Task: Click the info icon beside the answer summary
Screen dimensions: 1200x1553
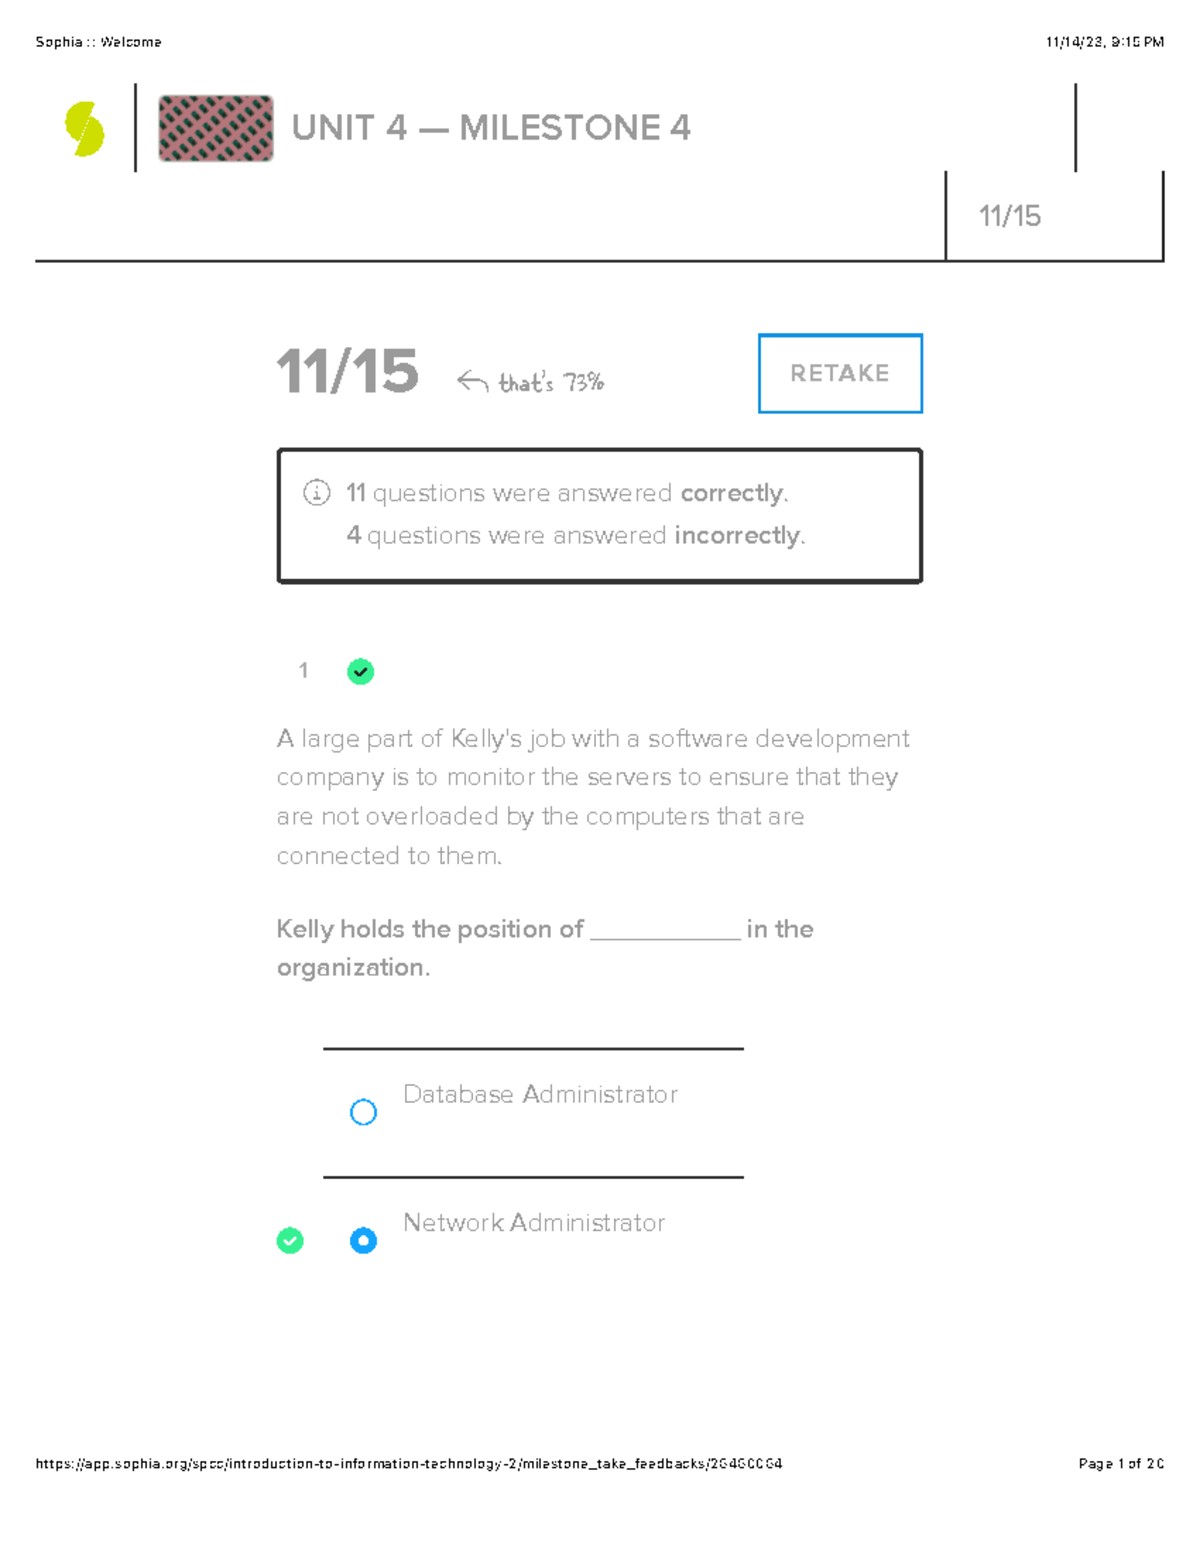Action: pos(314,493)
